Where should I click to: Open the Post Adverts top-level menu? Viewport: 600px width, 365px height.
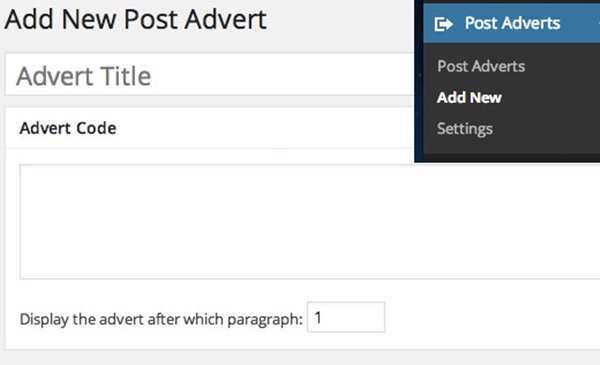coord(512,23)
